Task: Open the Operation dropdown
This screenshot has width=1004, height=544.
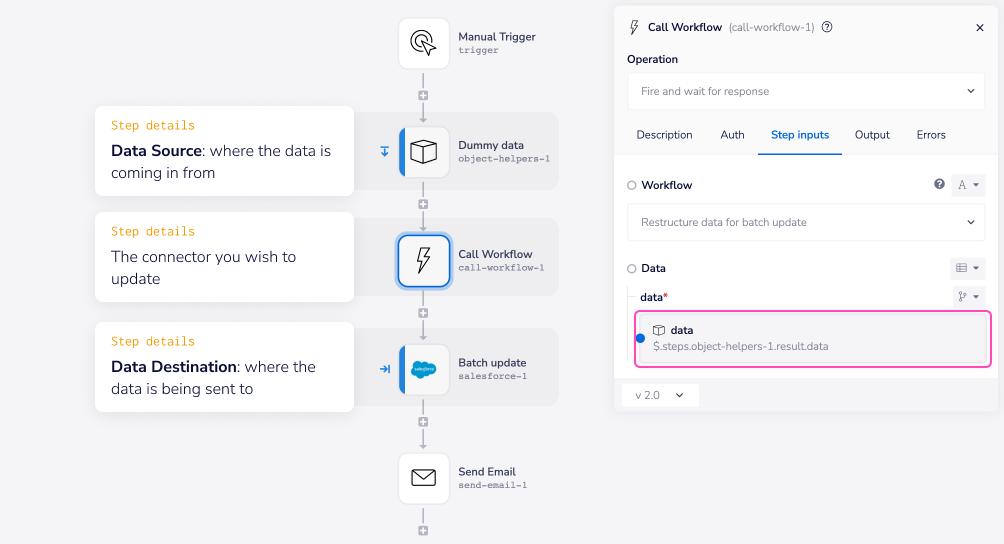Action: click(x=805, y=91)
